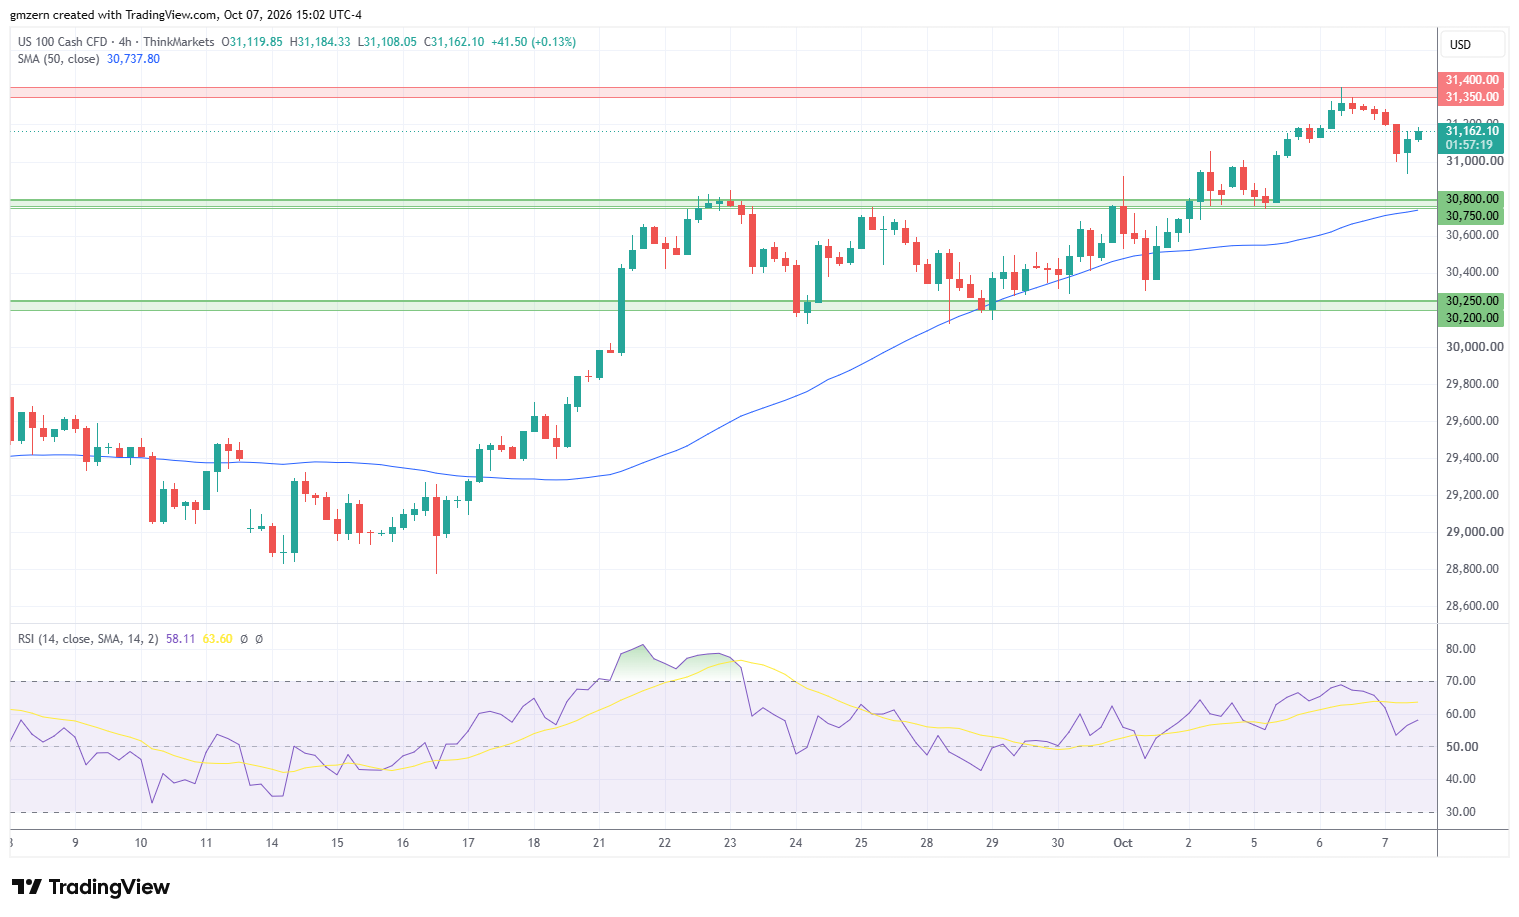Click the 28,600.00 price axis label
The image size is (1519, 917).
point(1474,606)
